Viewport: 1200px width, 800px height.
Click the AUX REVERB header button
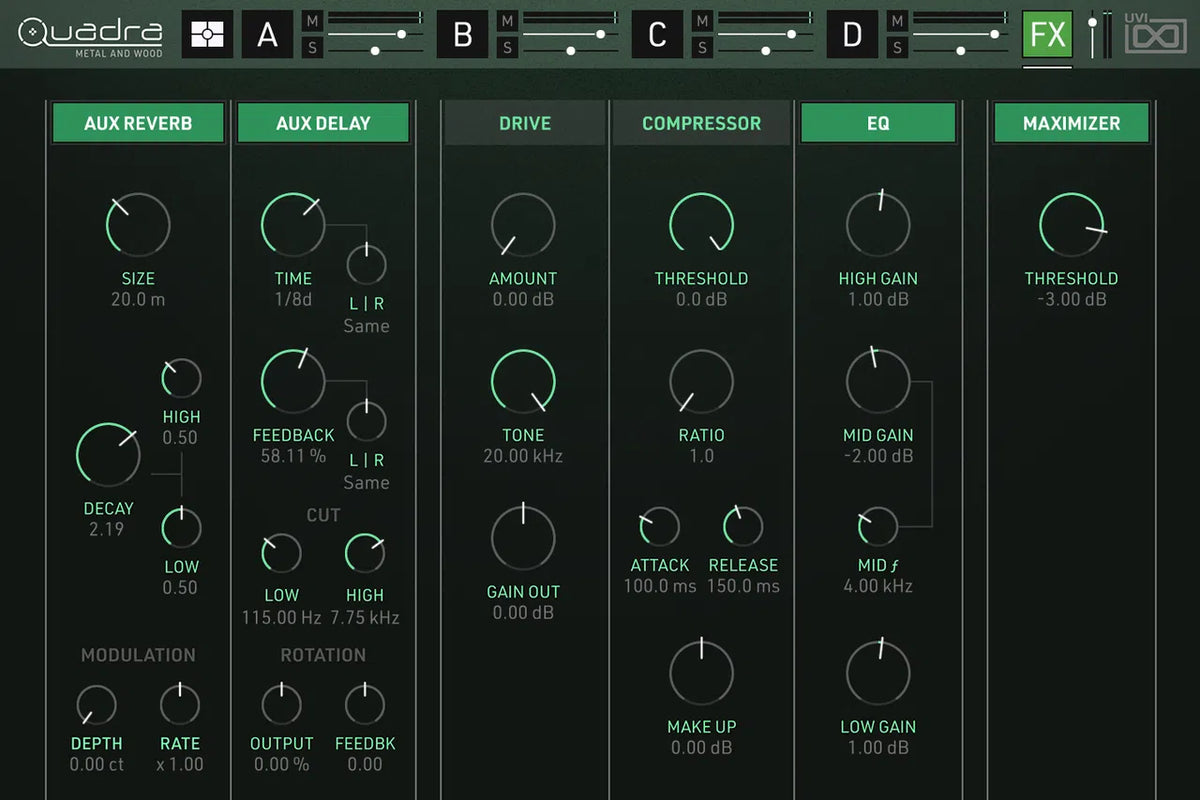pos(138,123)
